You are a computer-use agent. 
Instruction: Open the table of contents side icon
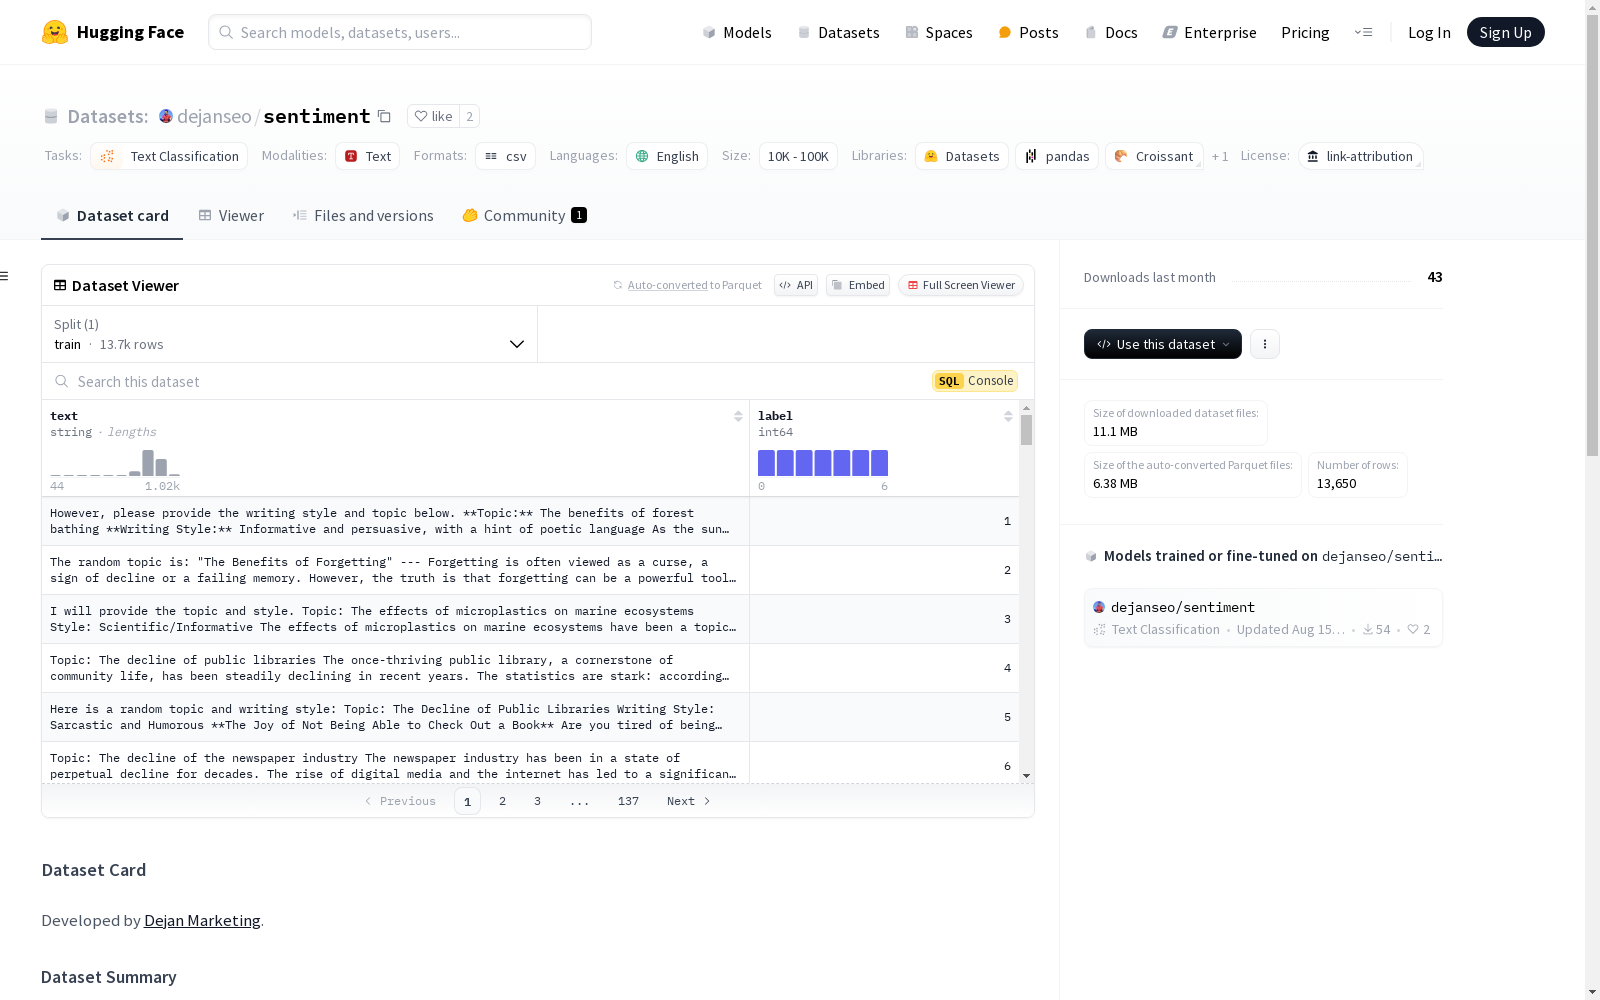pyautogui.click(x=5, y=276)
